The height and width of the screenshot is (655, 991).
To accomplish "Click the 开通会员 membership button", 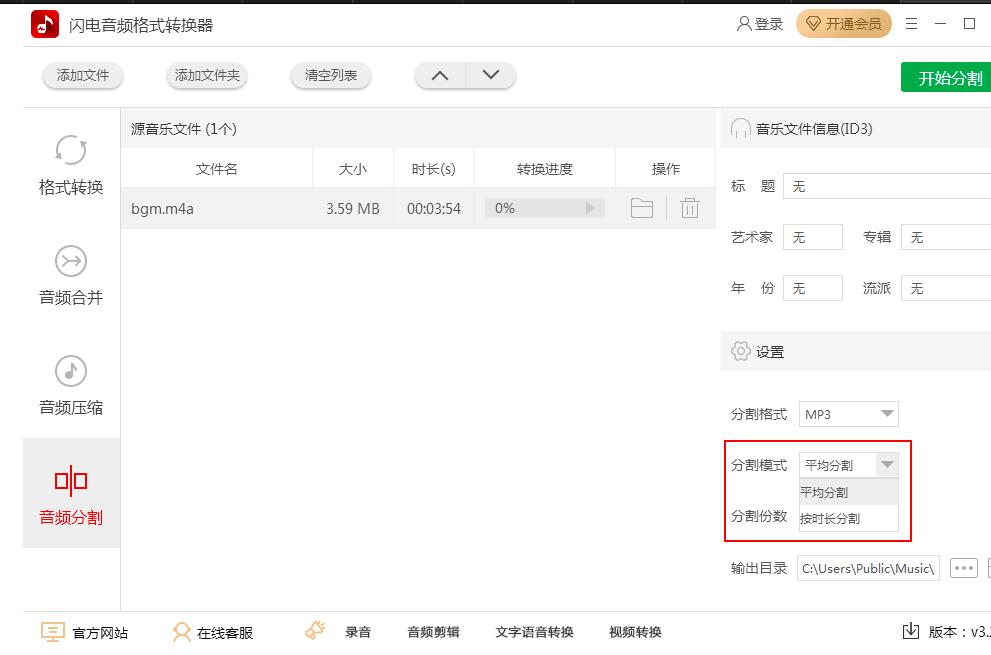I will click(844, 24).
